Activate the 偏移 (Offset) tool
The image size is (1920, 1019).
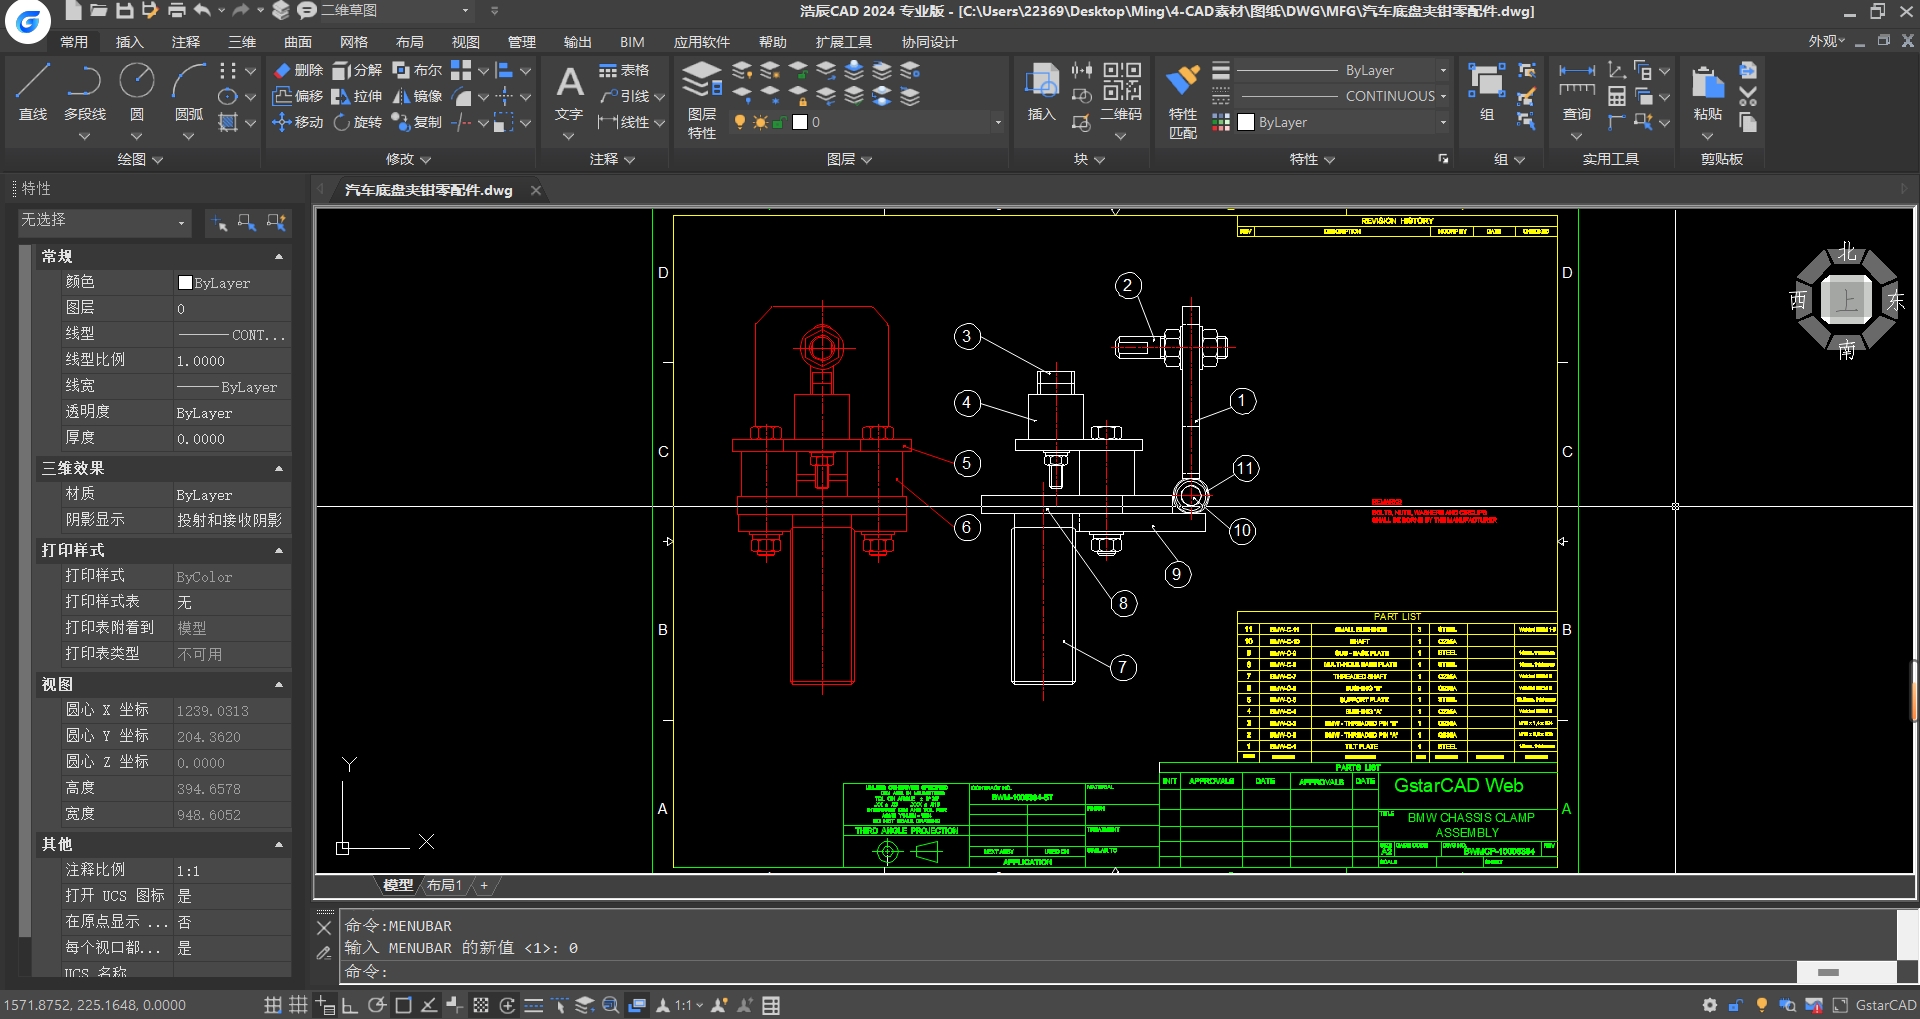[298, 96]
